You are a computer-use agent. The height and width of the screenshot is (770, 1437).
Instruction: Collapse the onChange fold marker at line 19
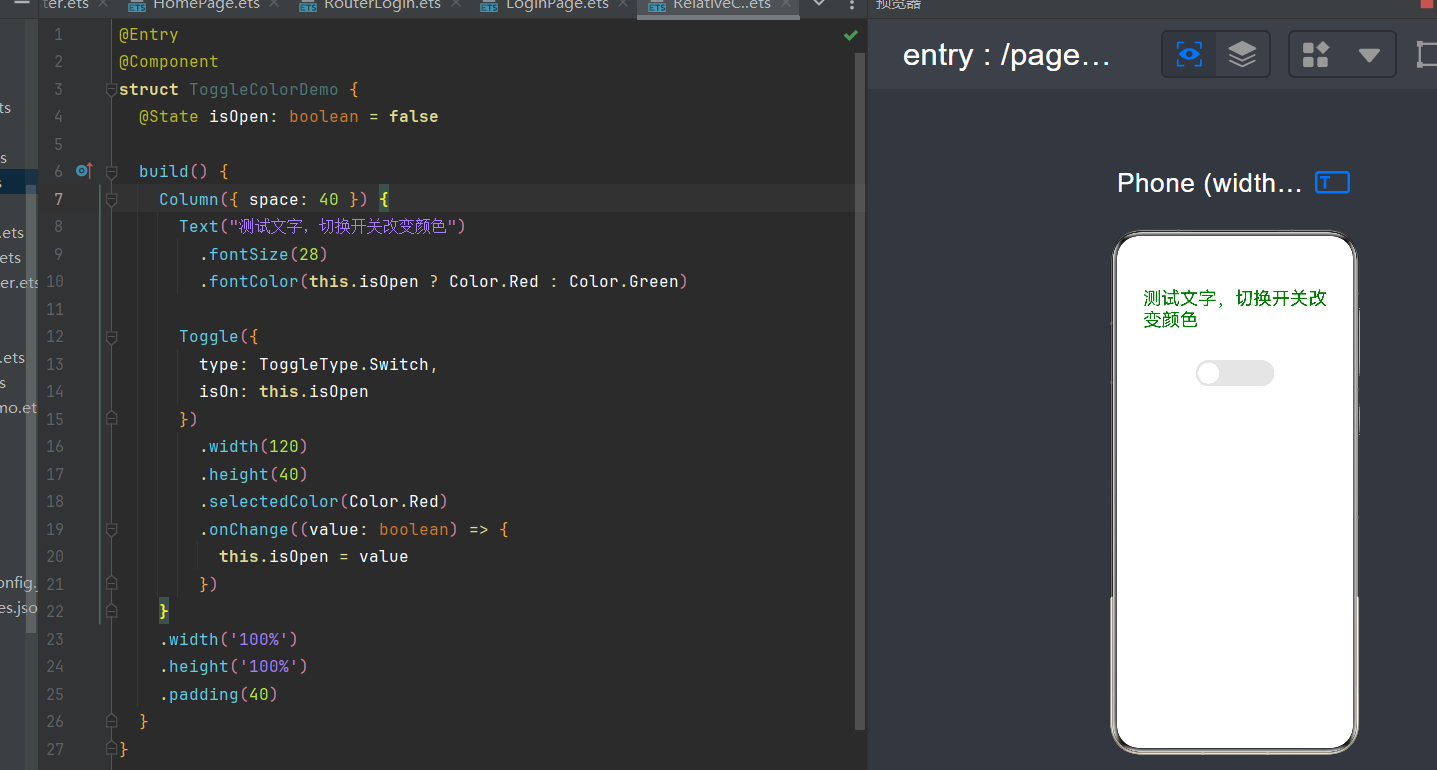(x=111, y=528)
